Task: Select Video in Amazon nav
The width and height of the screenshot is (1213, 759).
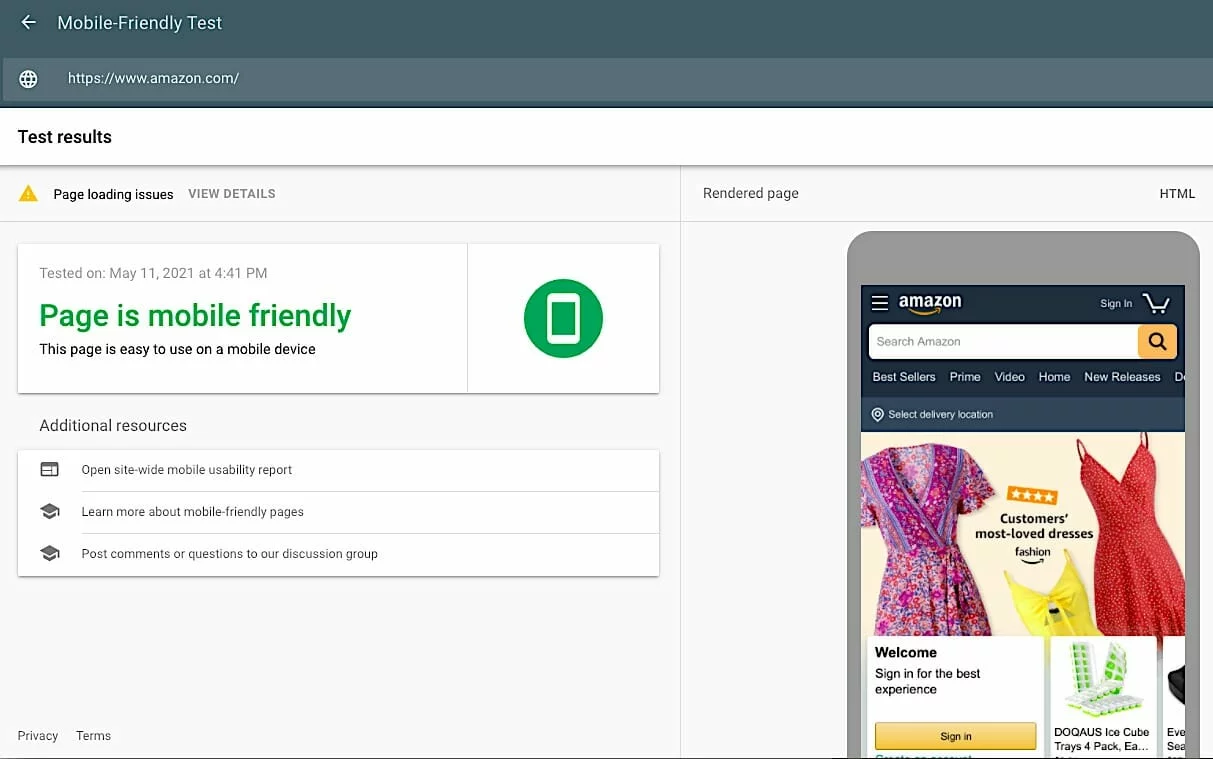Action: point(1009,377)
